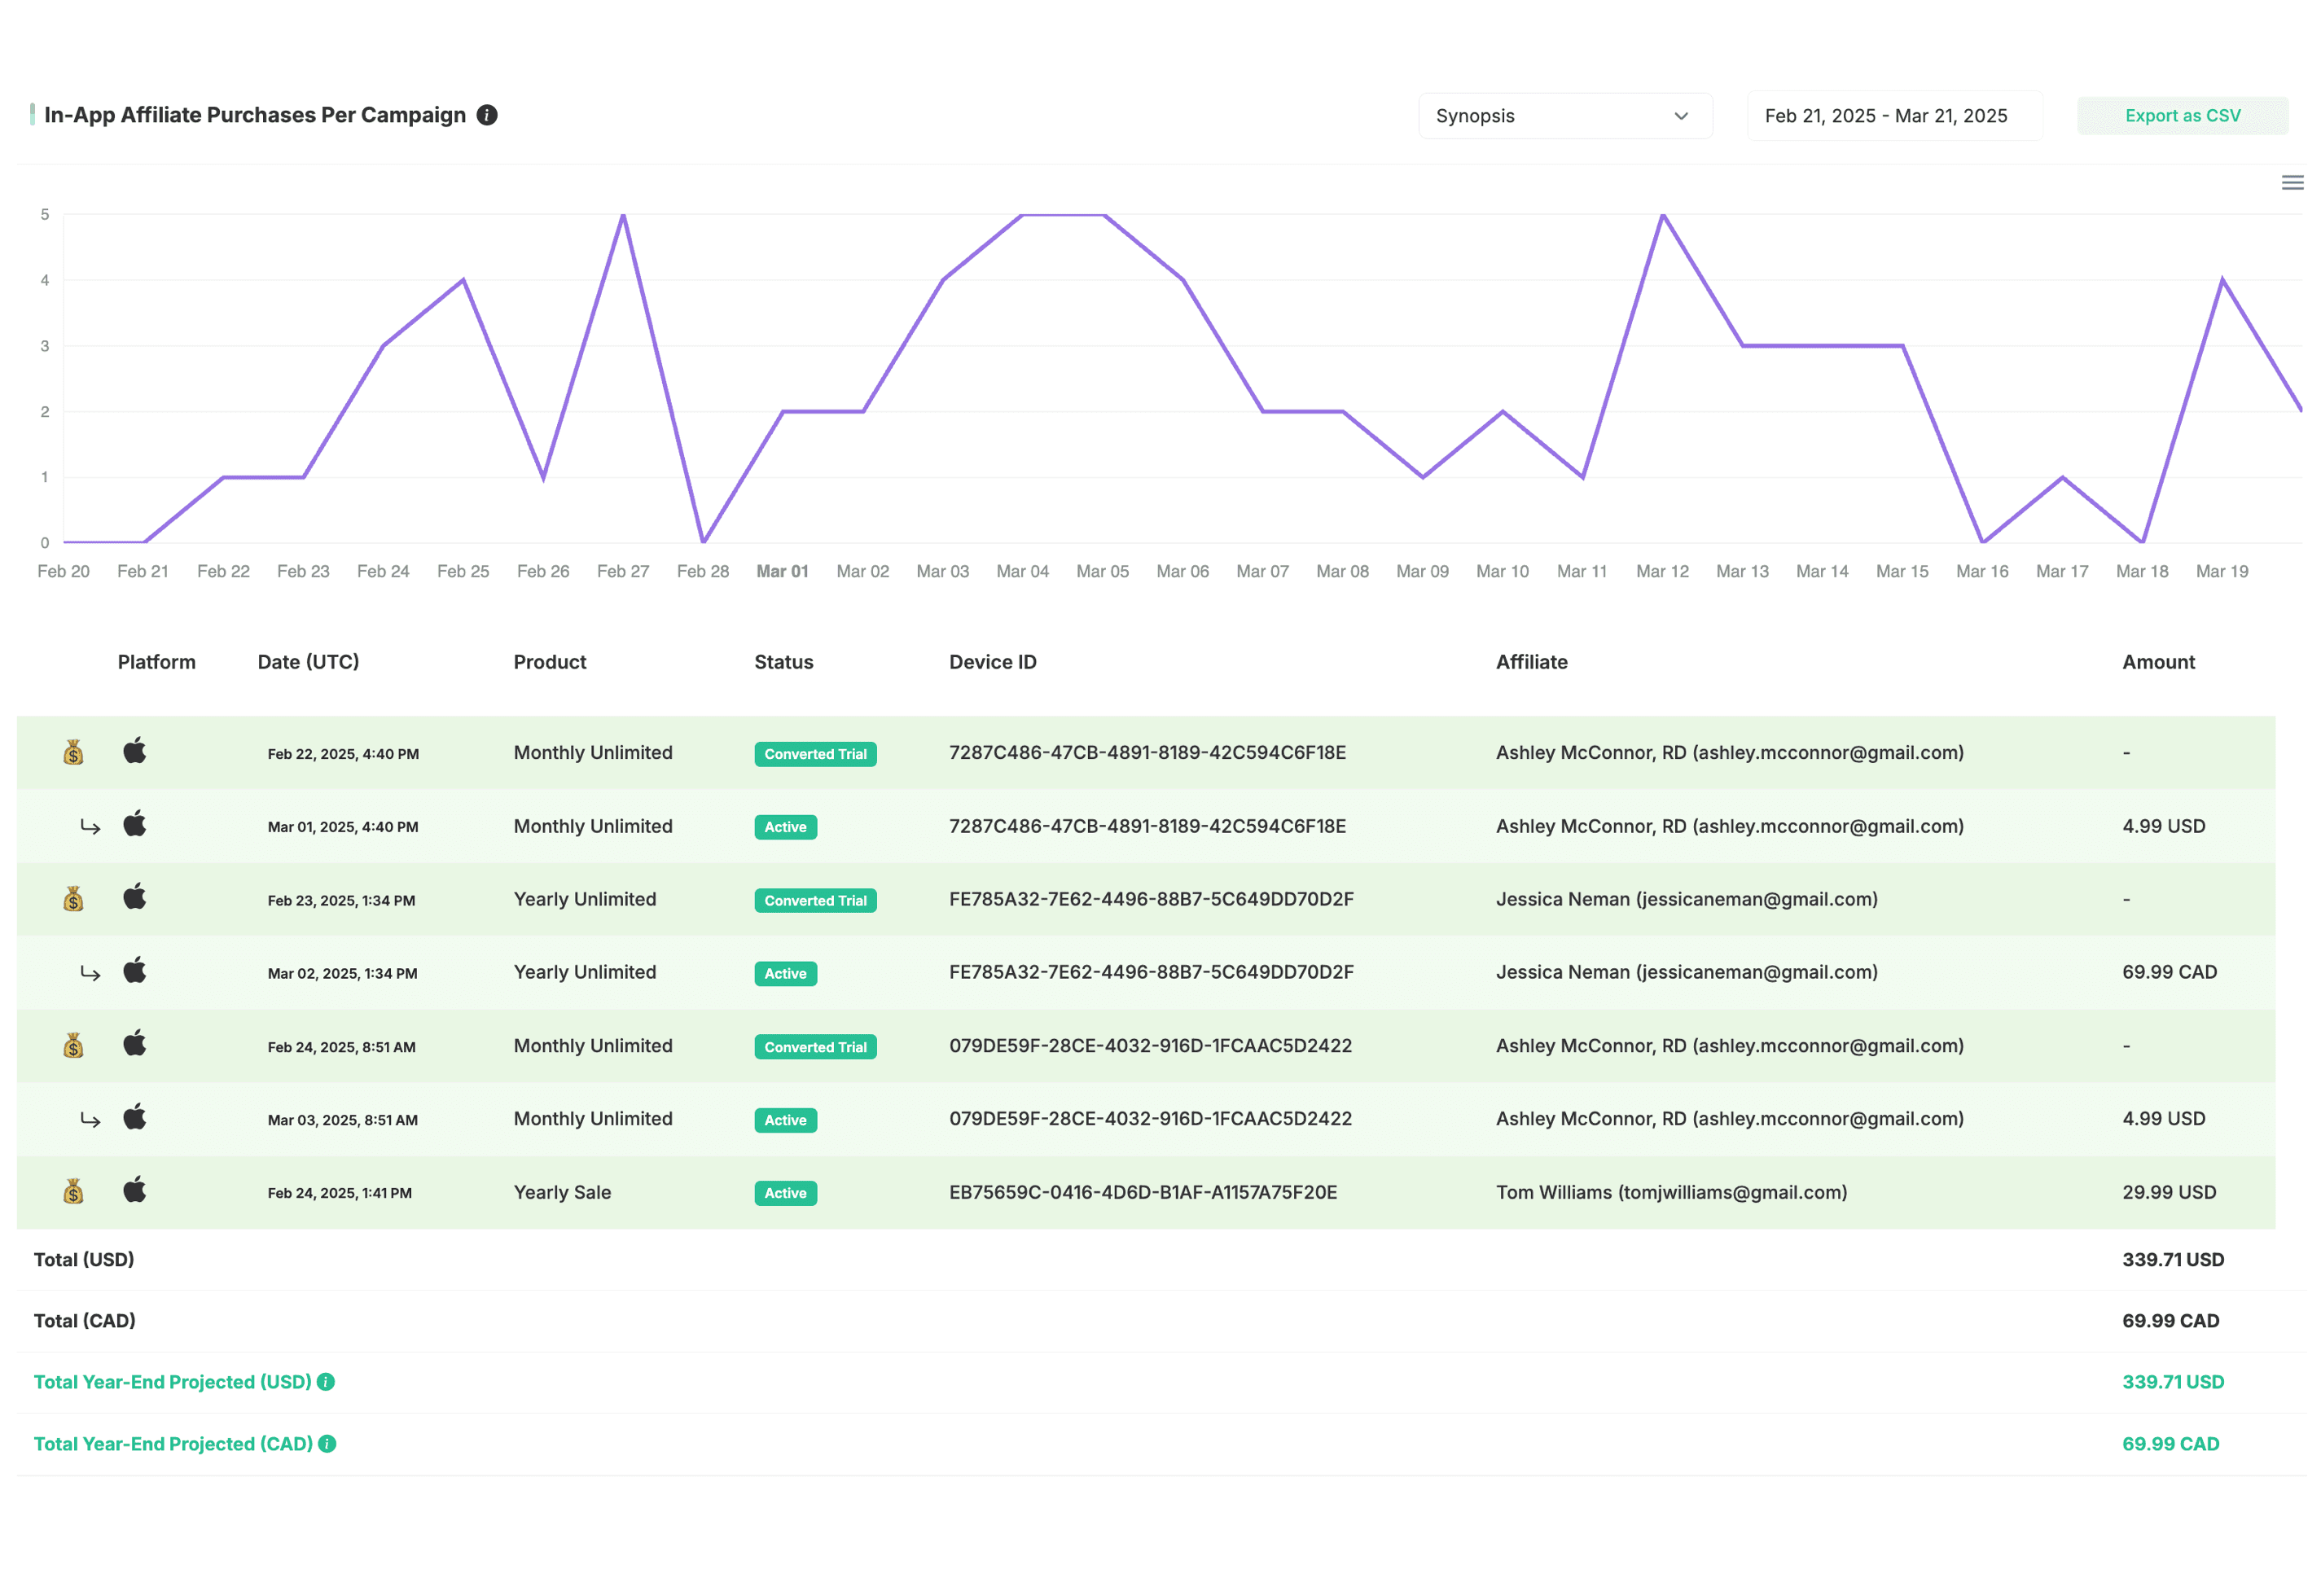The height and width of the screenshot is (1596, 2321).
Task: Click the money bag icon in Yearly Sale row
Action: (73, 1192)
